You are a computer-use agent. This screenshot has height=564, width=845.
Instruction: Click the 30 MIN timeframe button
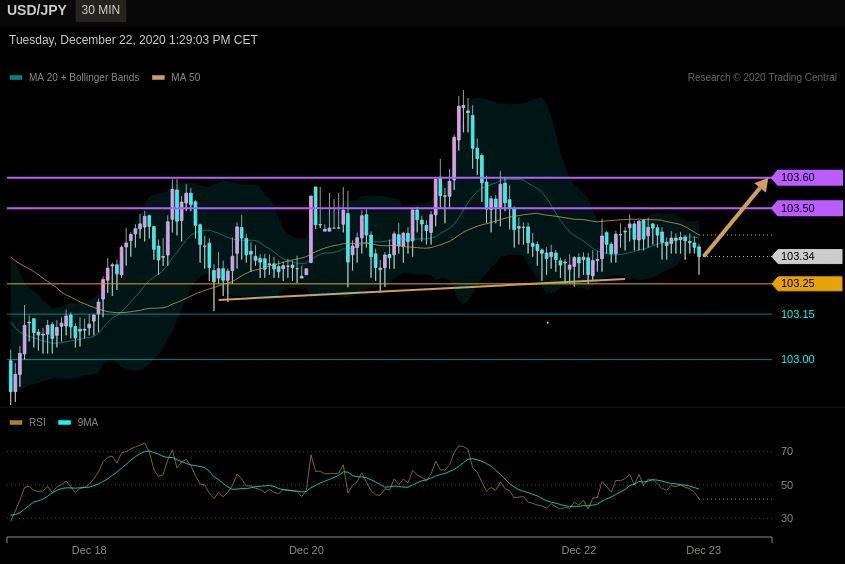(101, 10)
